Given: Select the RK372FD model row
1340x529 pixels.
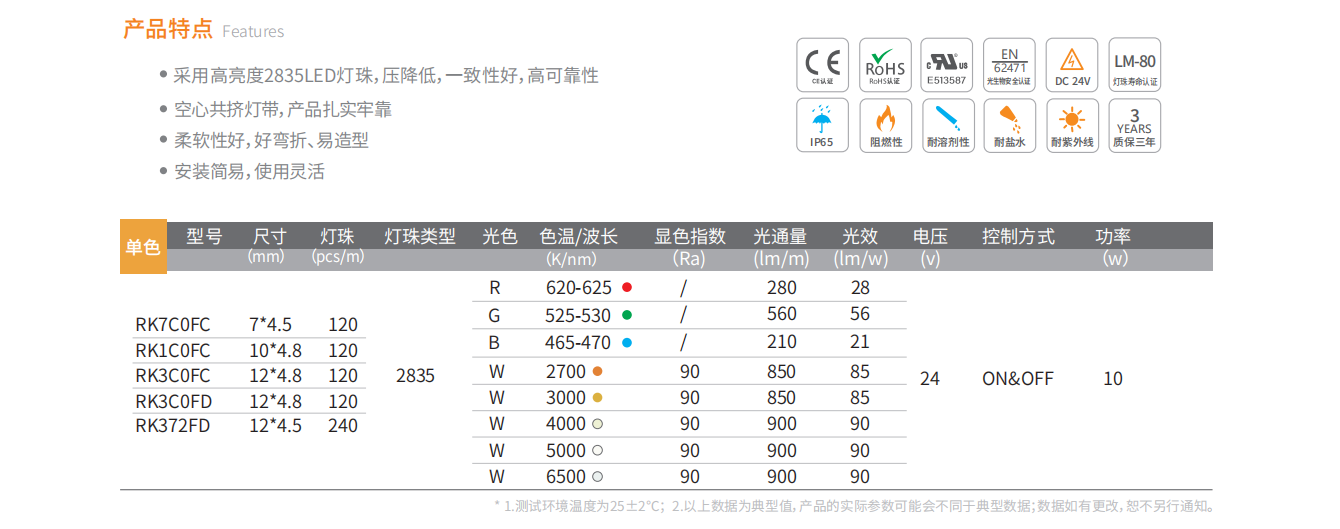Looking at the screenshot, I should pyautogui.click(x=173, y=426).
